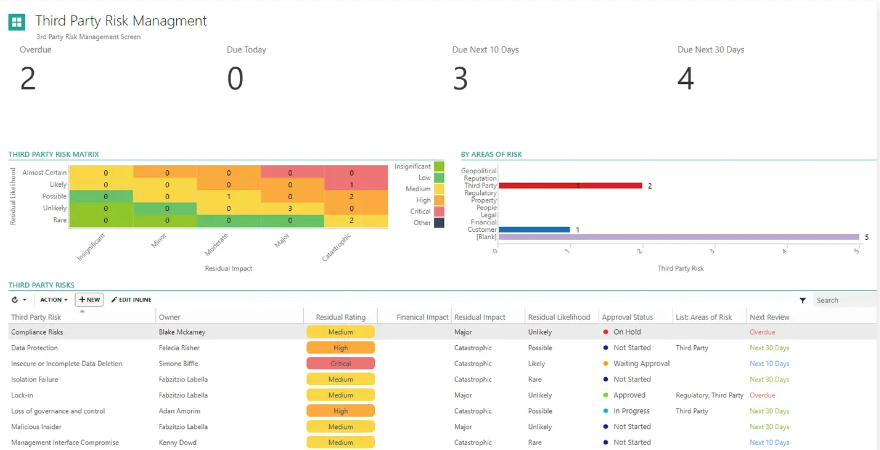Click the Unlikely/Major matrix cell showing 3
880x450 pixels.
click(292, 208)
